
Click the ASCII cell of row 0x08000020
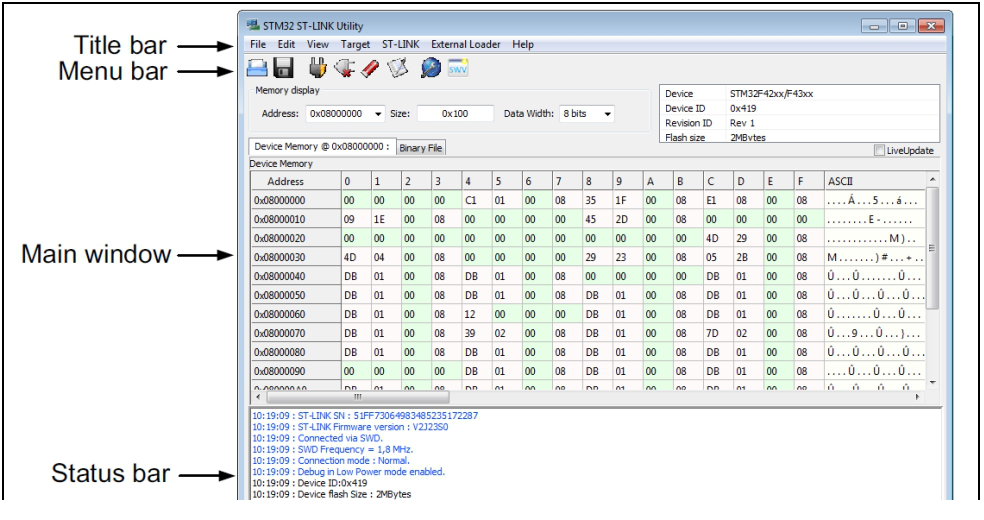pos(875,238)
